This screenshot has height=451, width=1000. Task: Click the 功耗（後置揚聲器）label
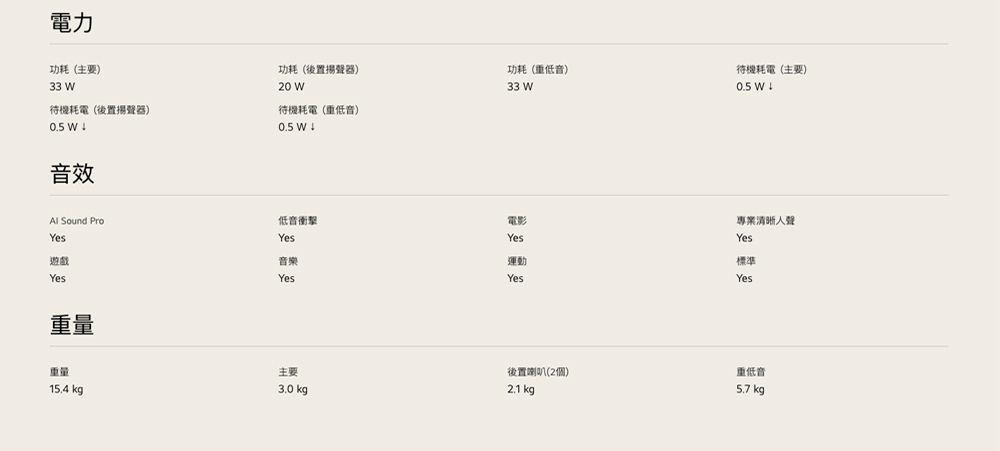tap(319, 69)
